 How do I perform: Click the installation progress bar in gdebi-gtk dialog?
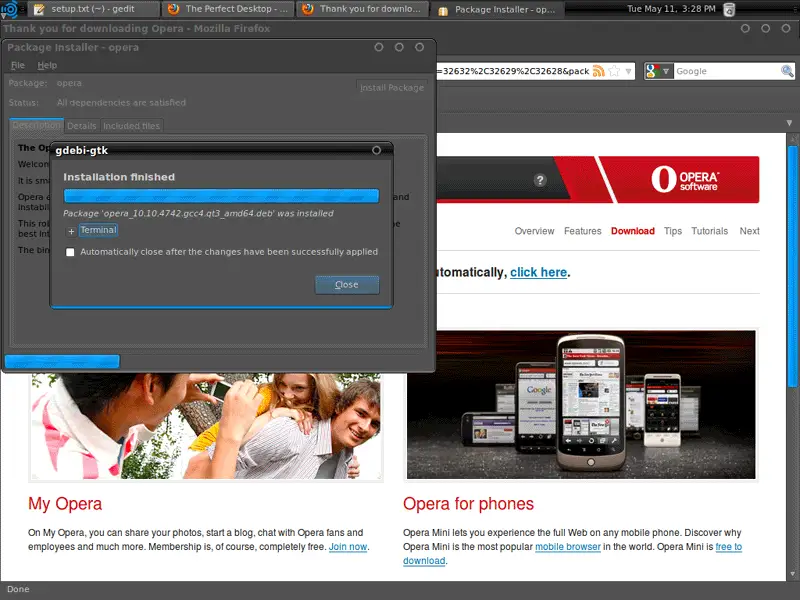tap(221, 196)
